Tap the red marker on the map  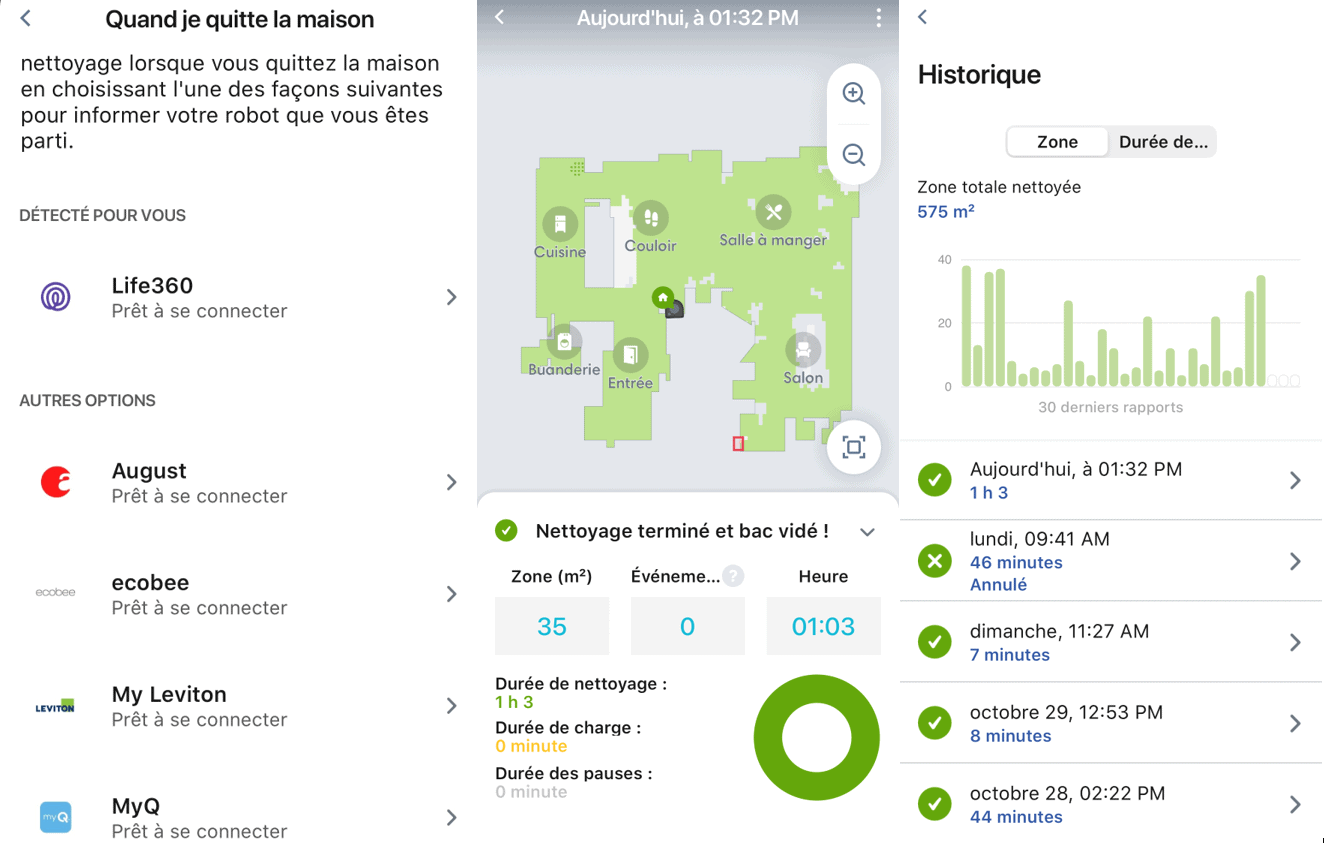738,443
